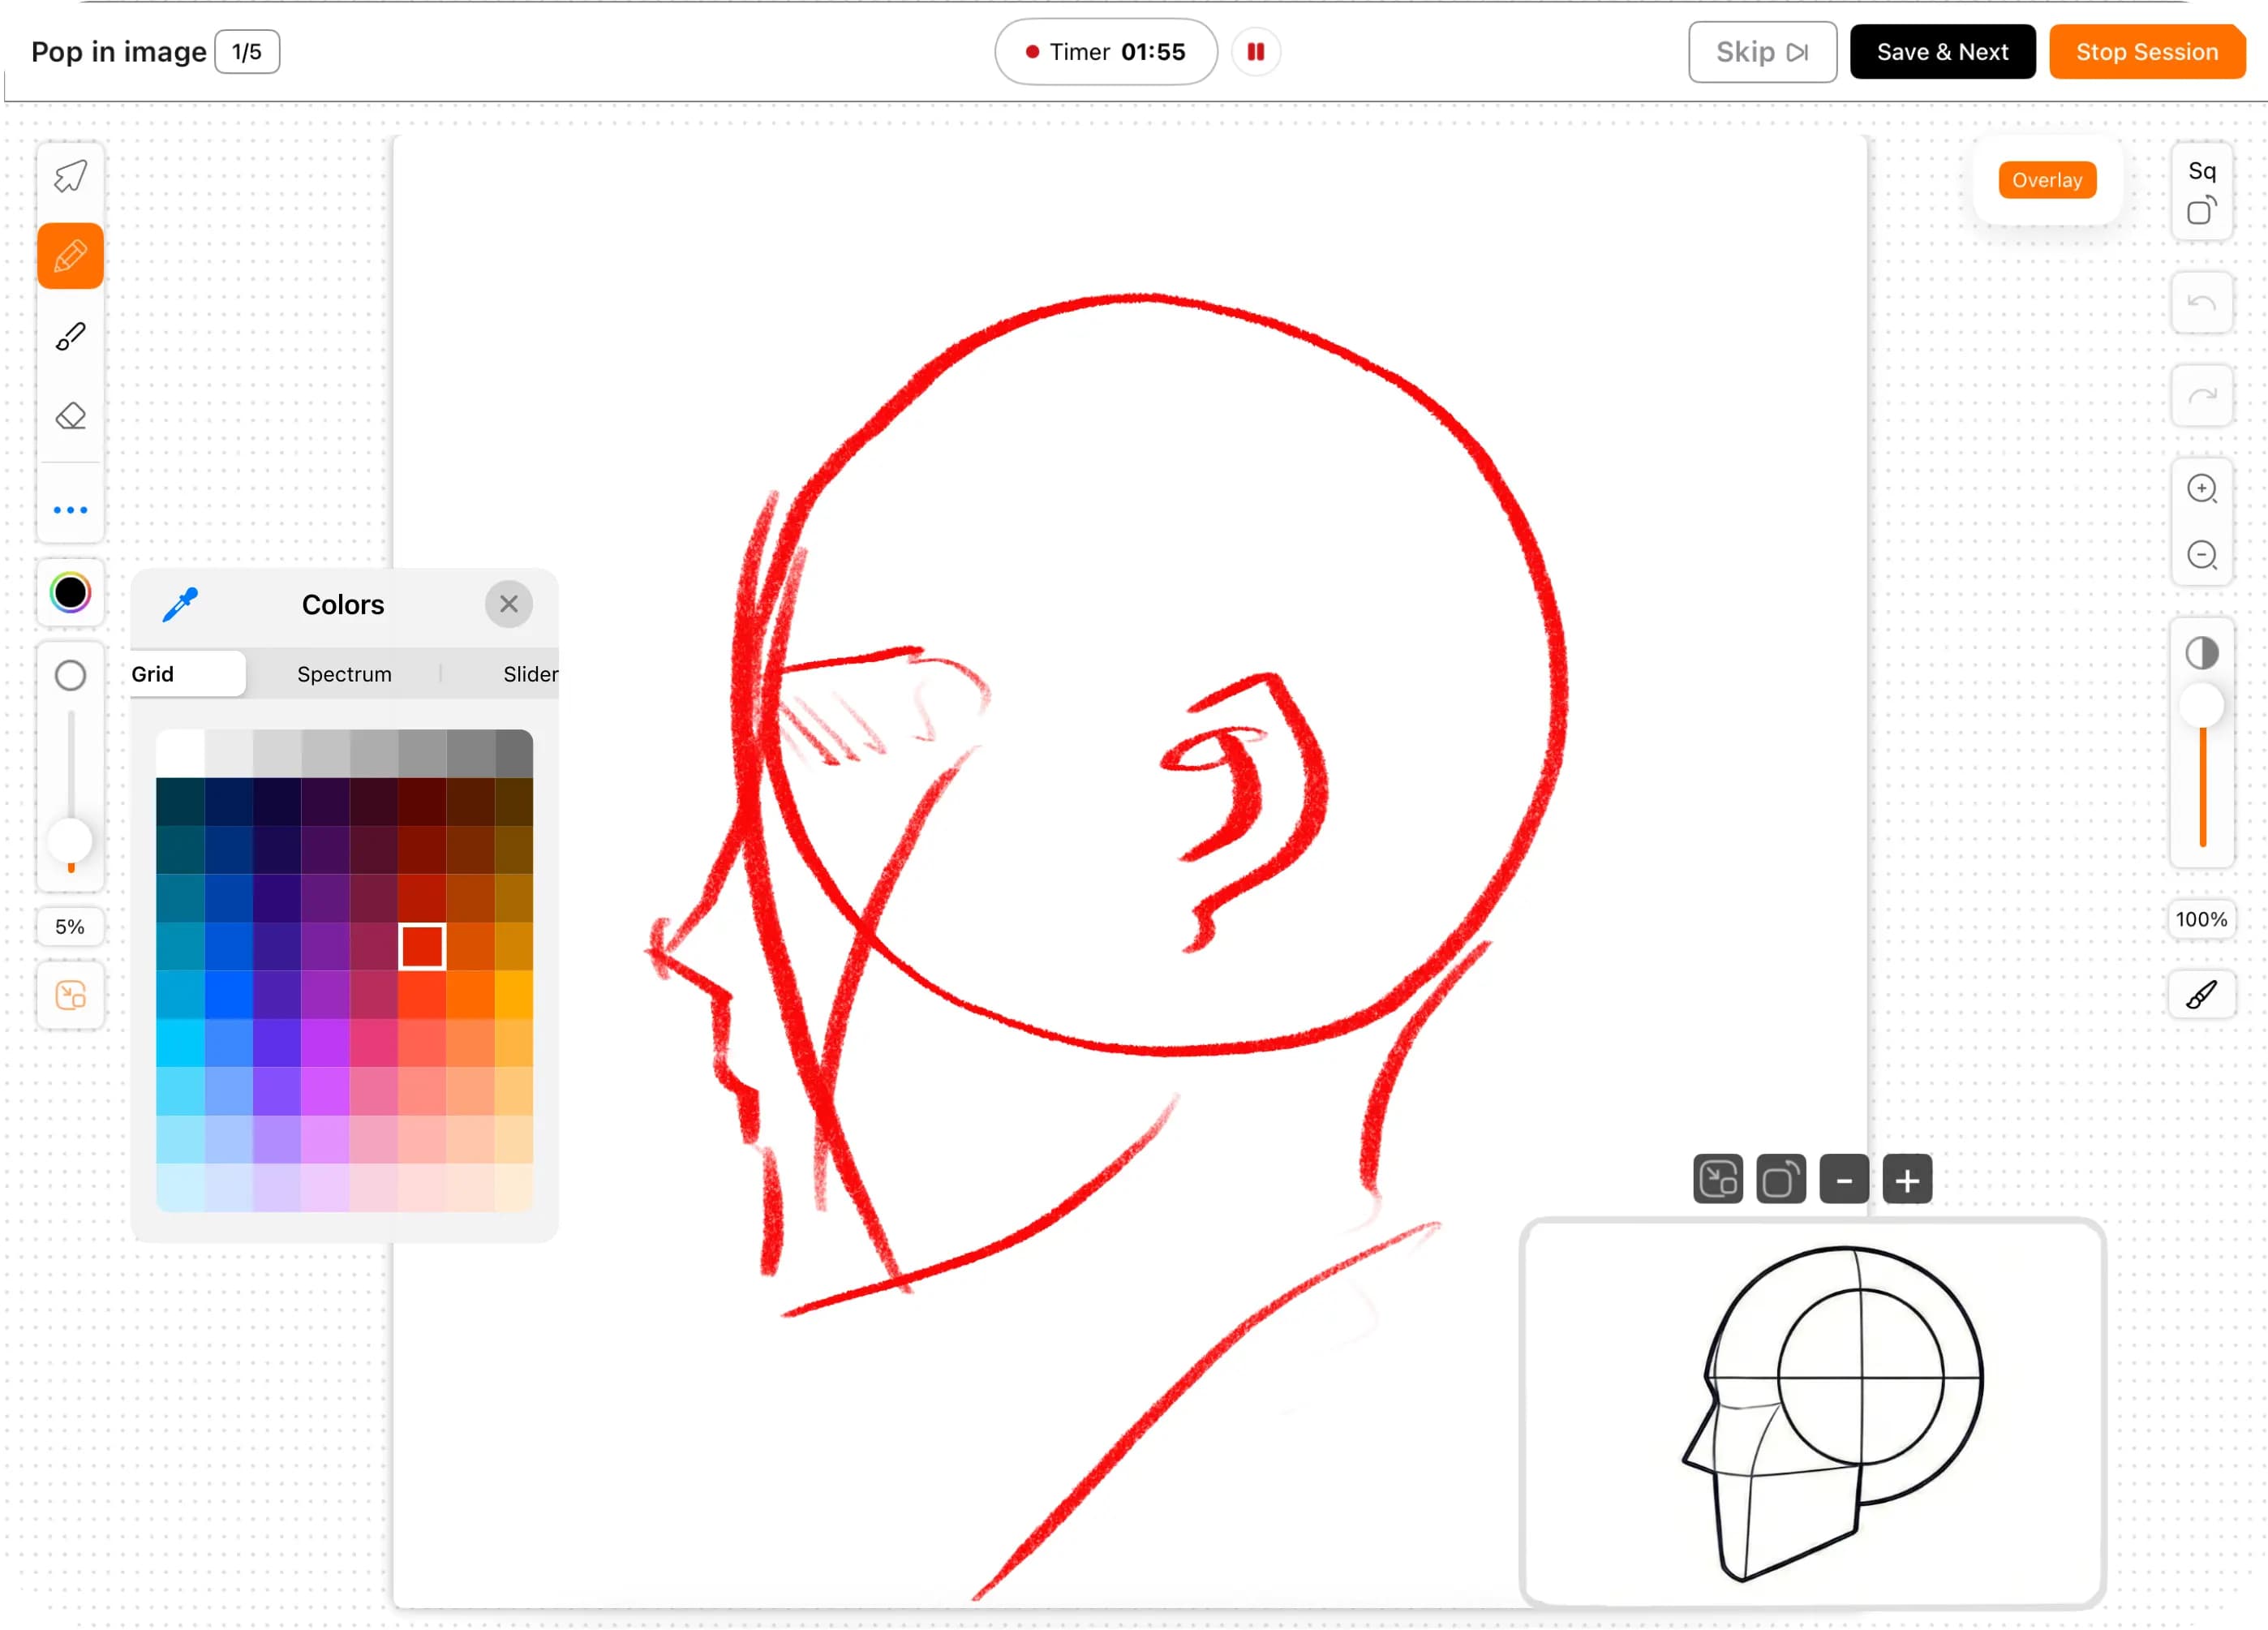Click the brush settings icon at bottom right
The height and width of the screenshot is (1630, 2268).
coord(2202,995)
